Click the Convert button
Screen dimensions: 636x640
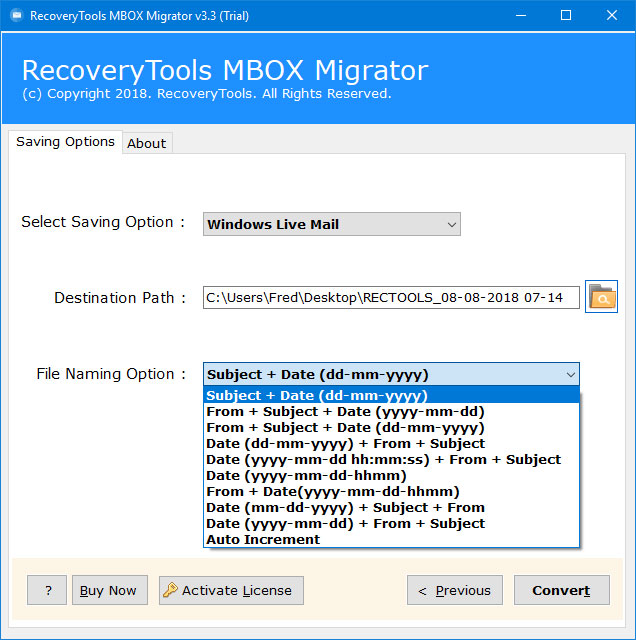(x=561, y=590)
